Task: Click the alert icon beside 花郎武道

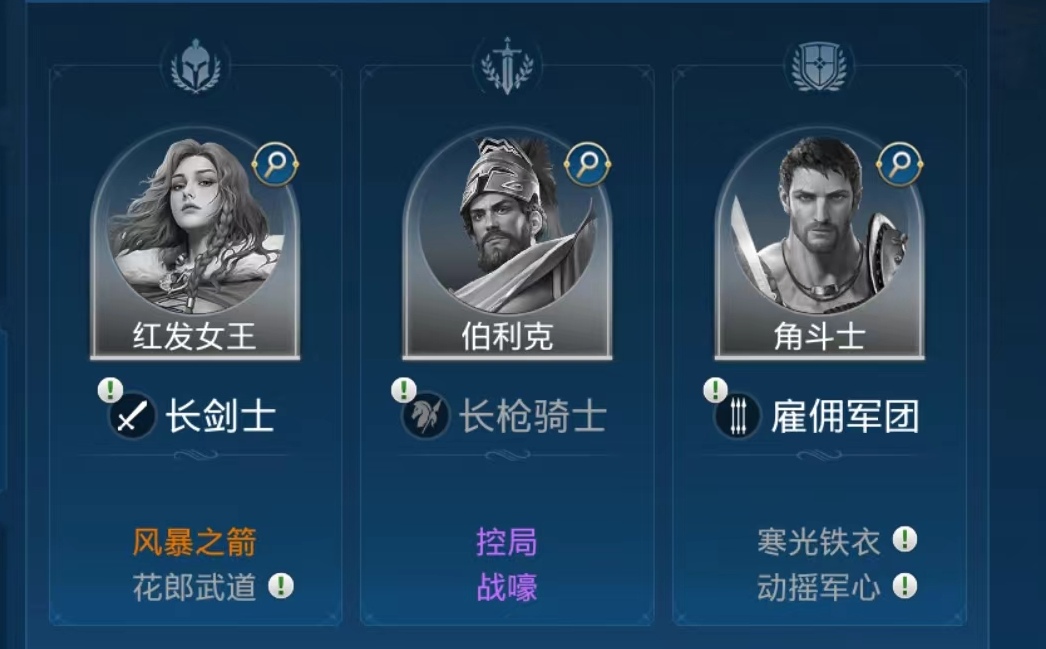Action: tap(281, 586)
